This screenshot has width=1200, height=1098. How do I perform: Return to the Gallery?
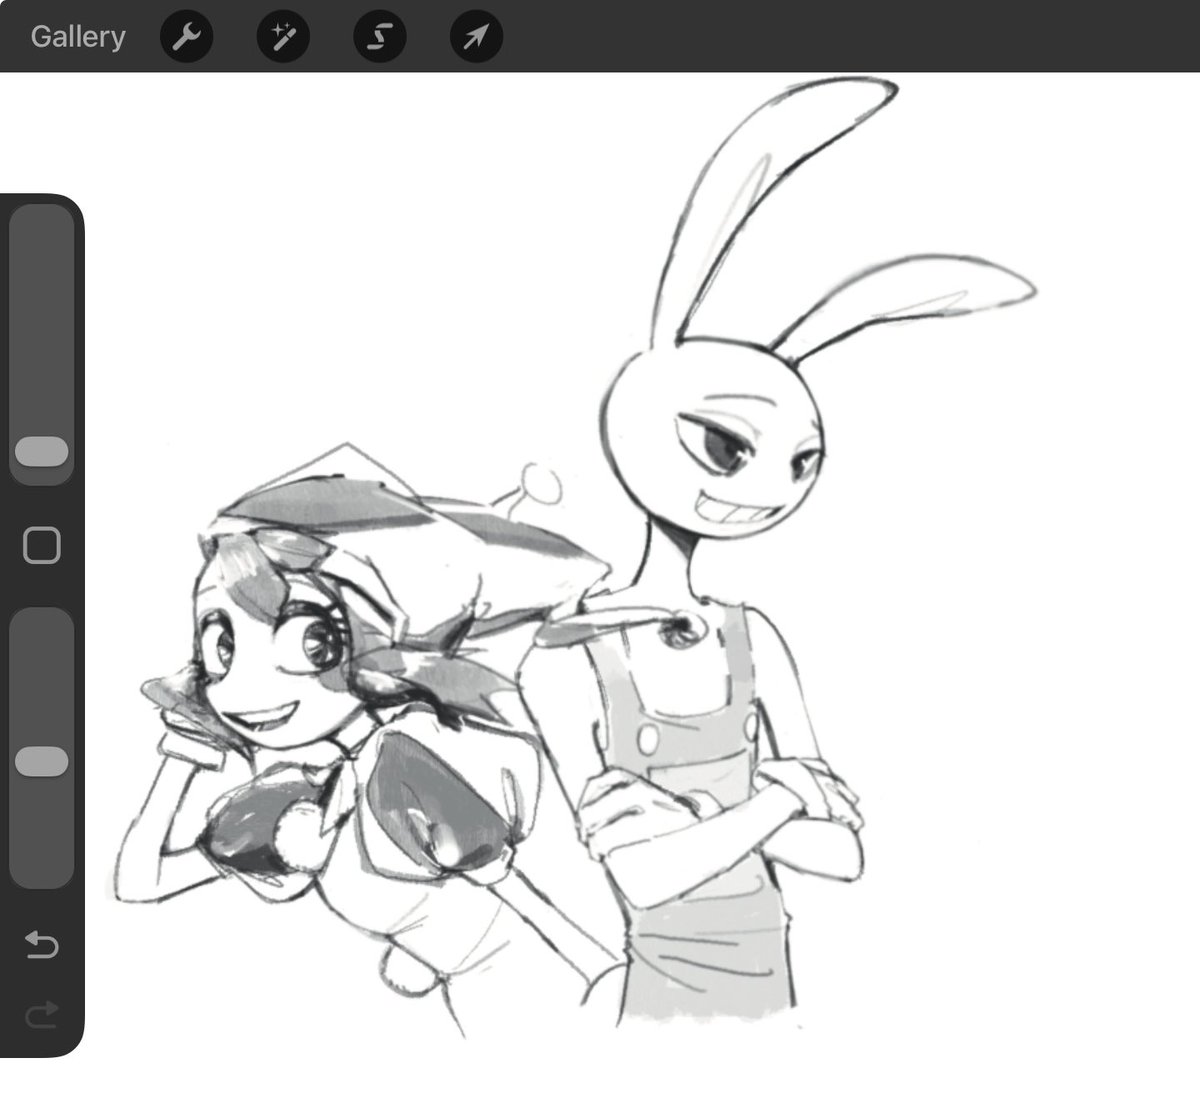[78, 37]
